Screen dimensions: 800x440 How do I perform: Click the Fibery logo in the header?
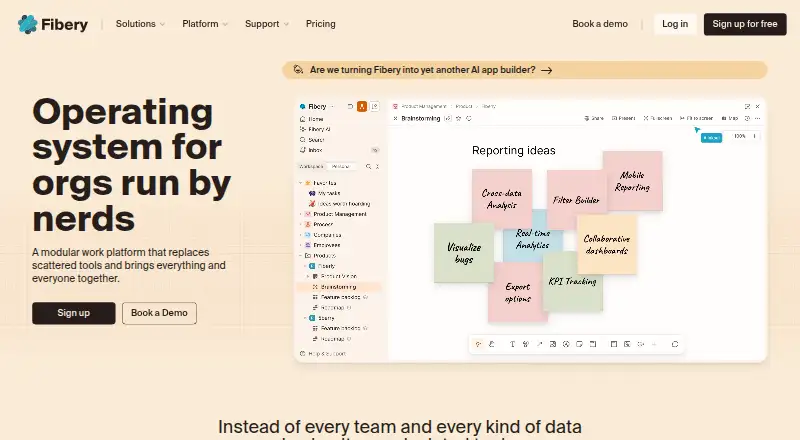53,24
